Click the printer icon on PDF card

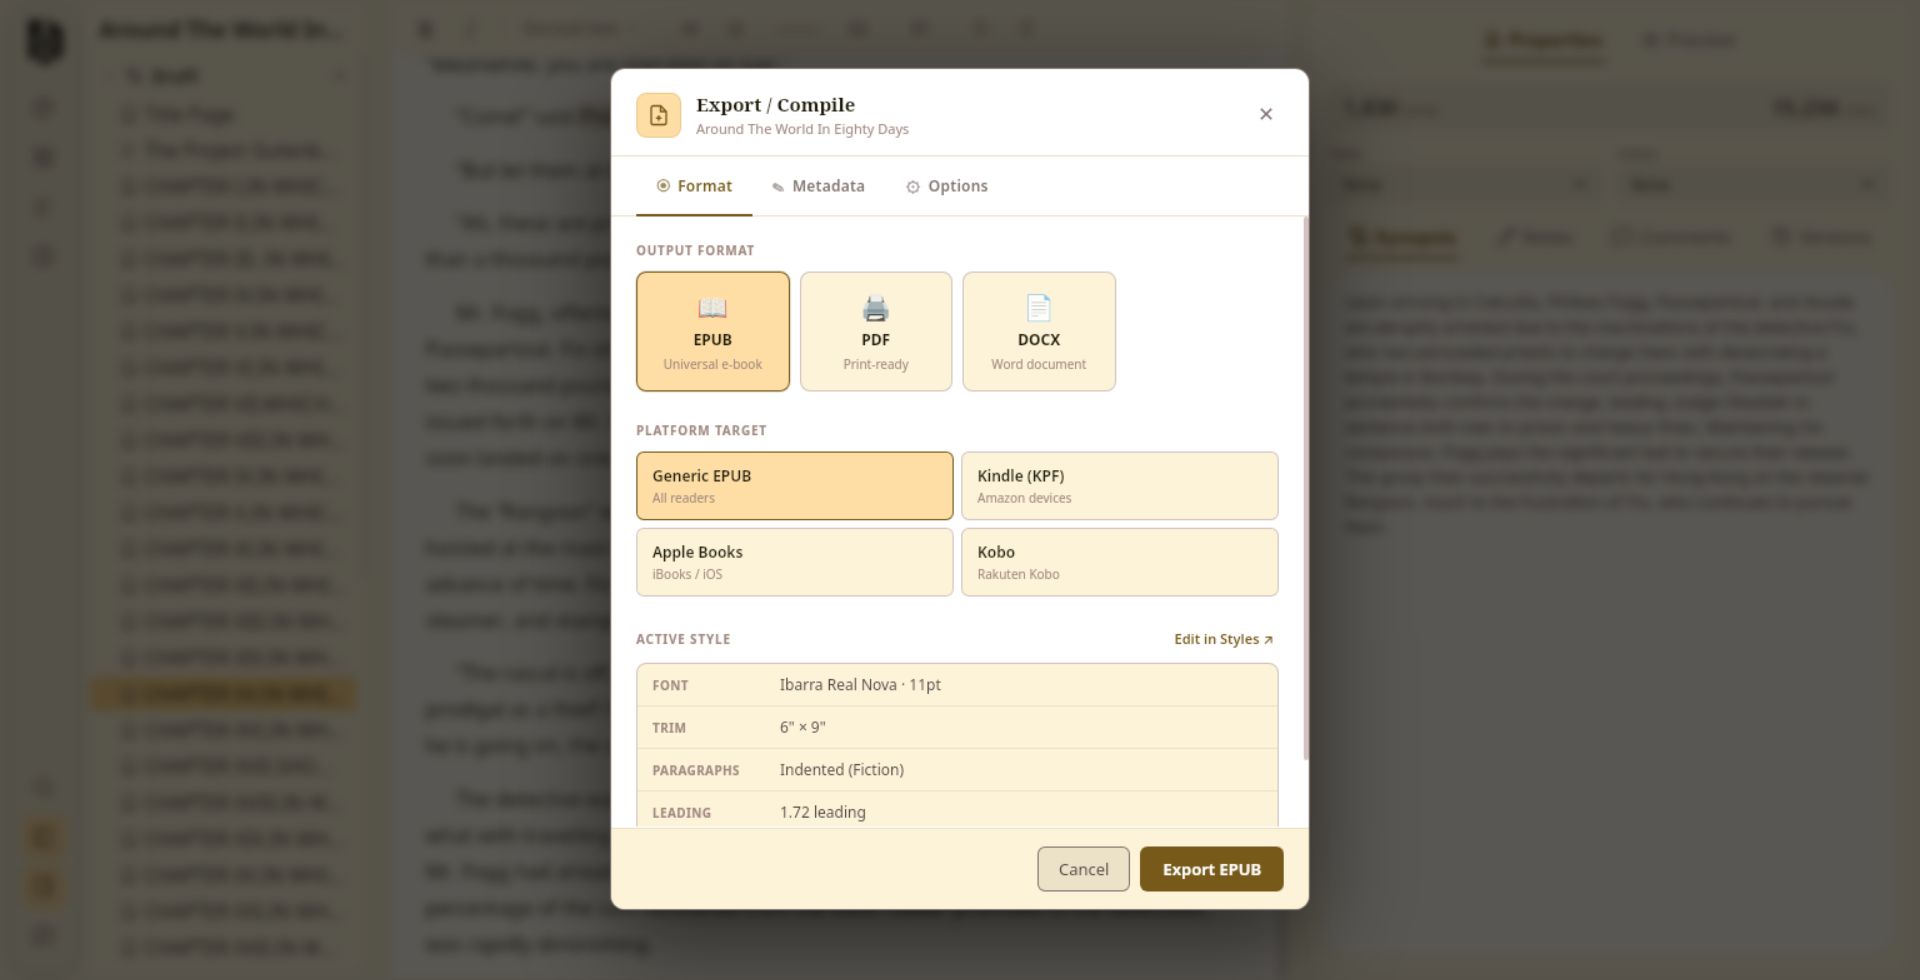876,308
